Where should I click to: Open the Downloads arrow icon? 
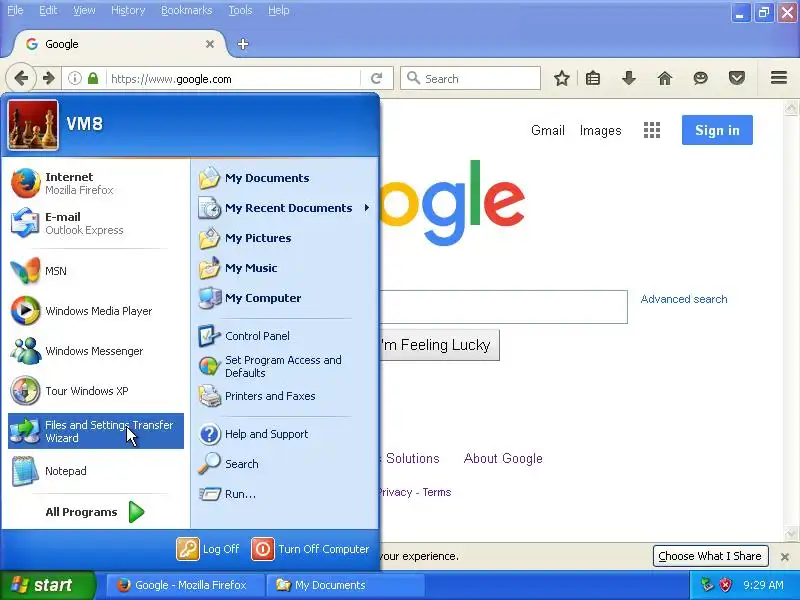(x=629, y=79)
